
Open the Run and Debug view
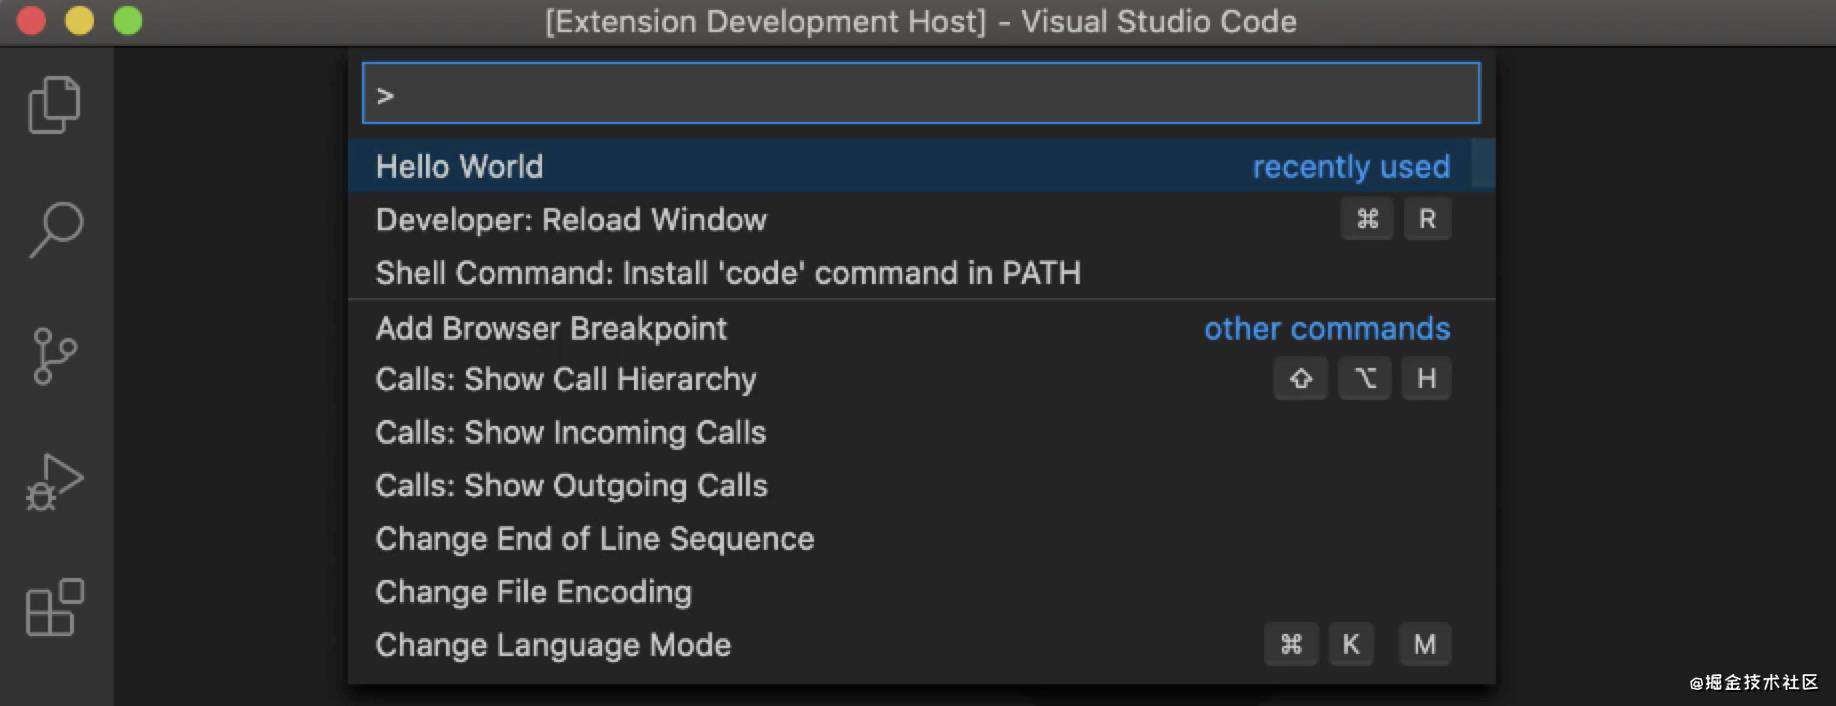coord(55,482)
